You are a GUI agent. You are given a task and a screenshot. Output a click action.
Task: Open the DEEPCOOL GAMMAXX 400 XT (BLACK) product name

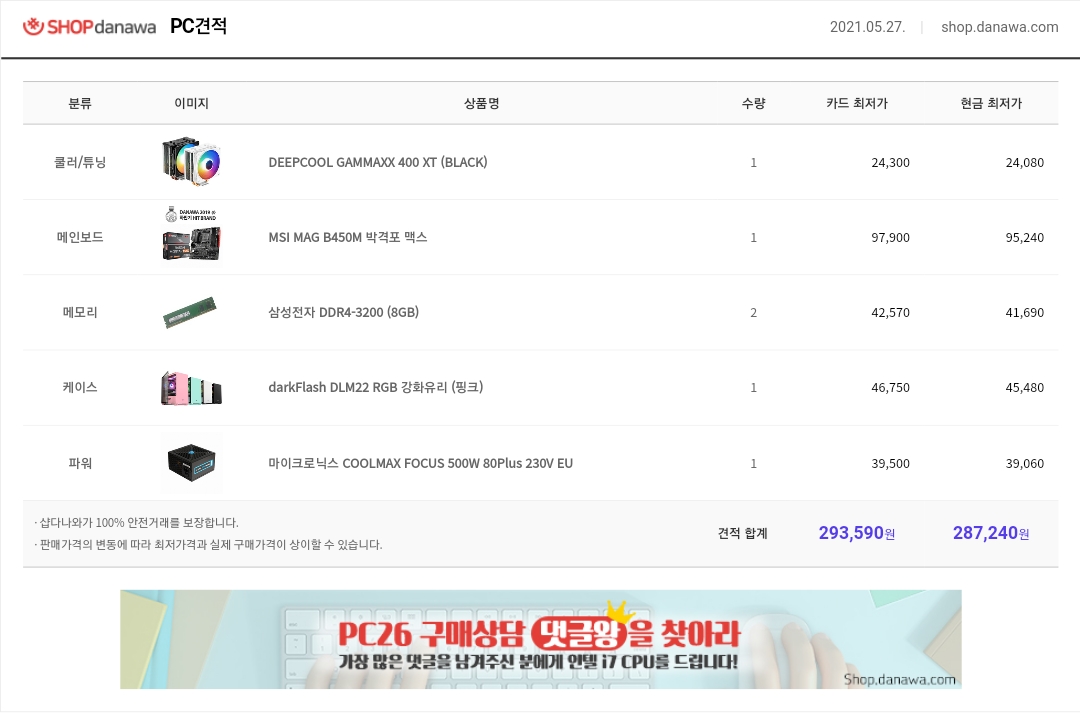(377, 163)
